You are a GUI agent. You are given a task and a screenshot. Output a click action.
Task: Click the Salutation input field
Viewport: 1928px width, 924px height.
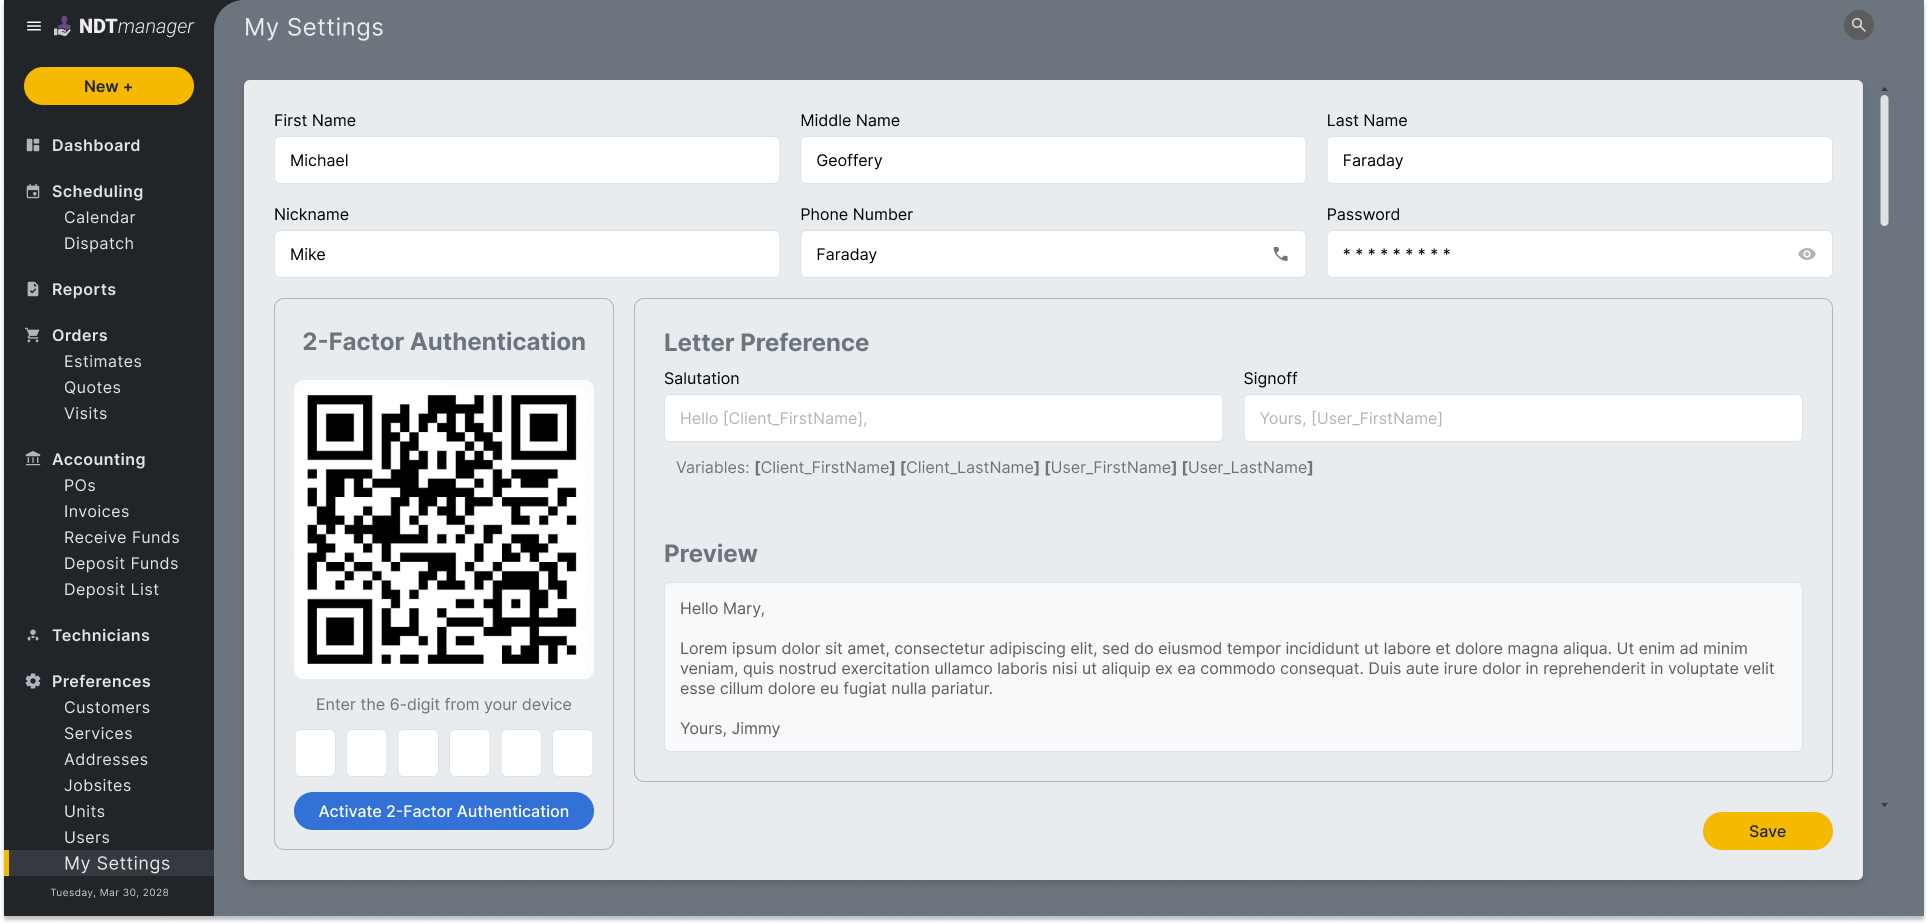point(943,418)
